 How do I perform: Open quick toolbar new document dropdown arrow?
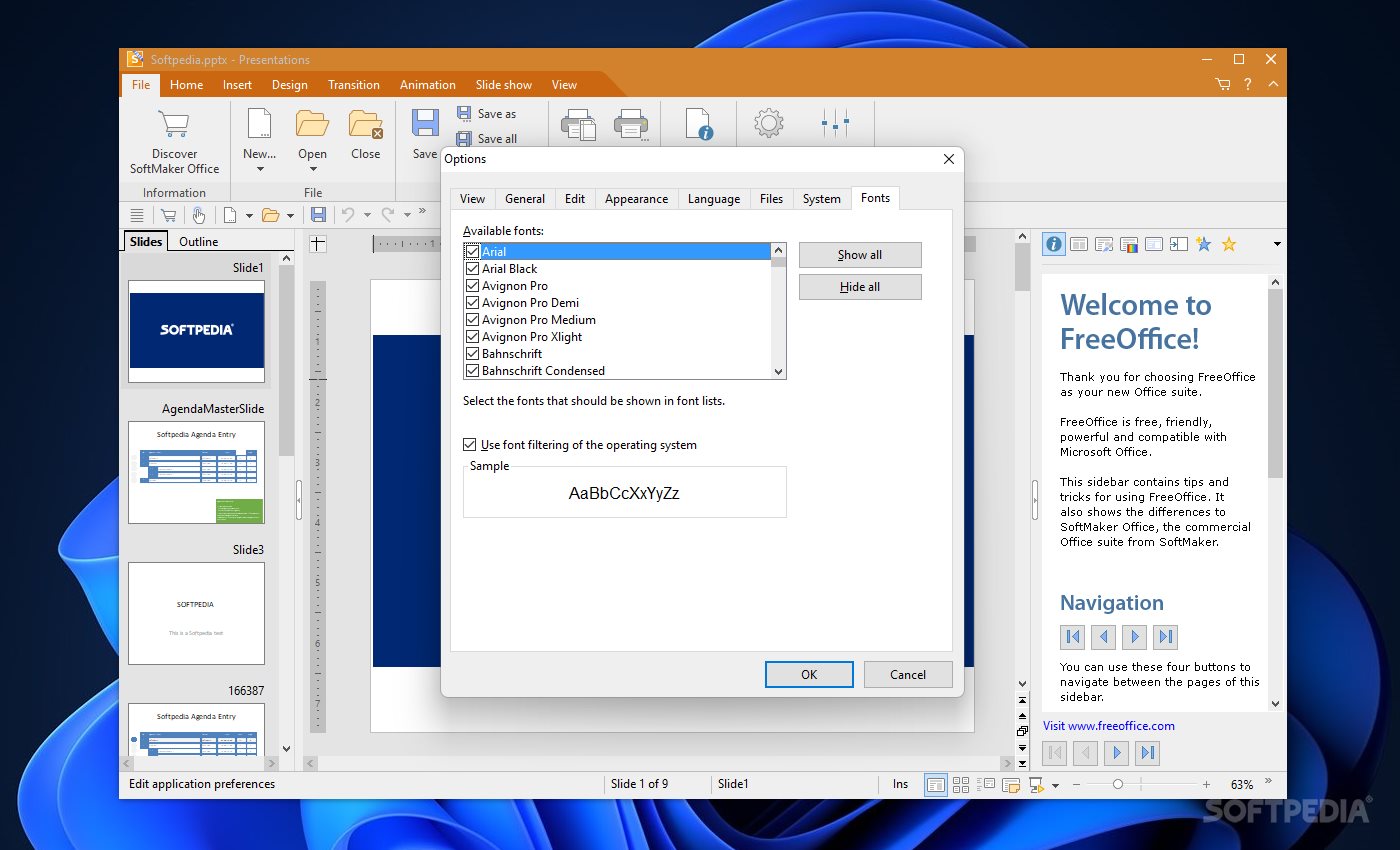pyautogui.click(x=248, y=215)
